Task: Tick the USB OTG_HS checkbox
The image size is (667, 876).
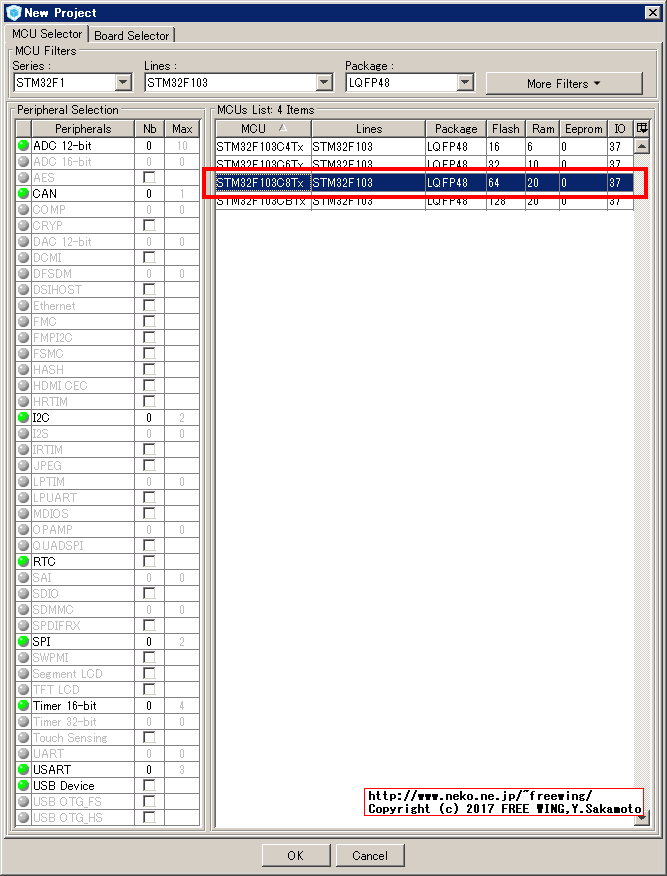Action: pos(149,817)
